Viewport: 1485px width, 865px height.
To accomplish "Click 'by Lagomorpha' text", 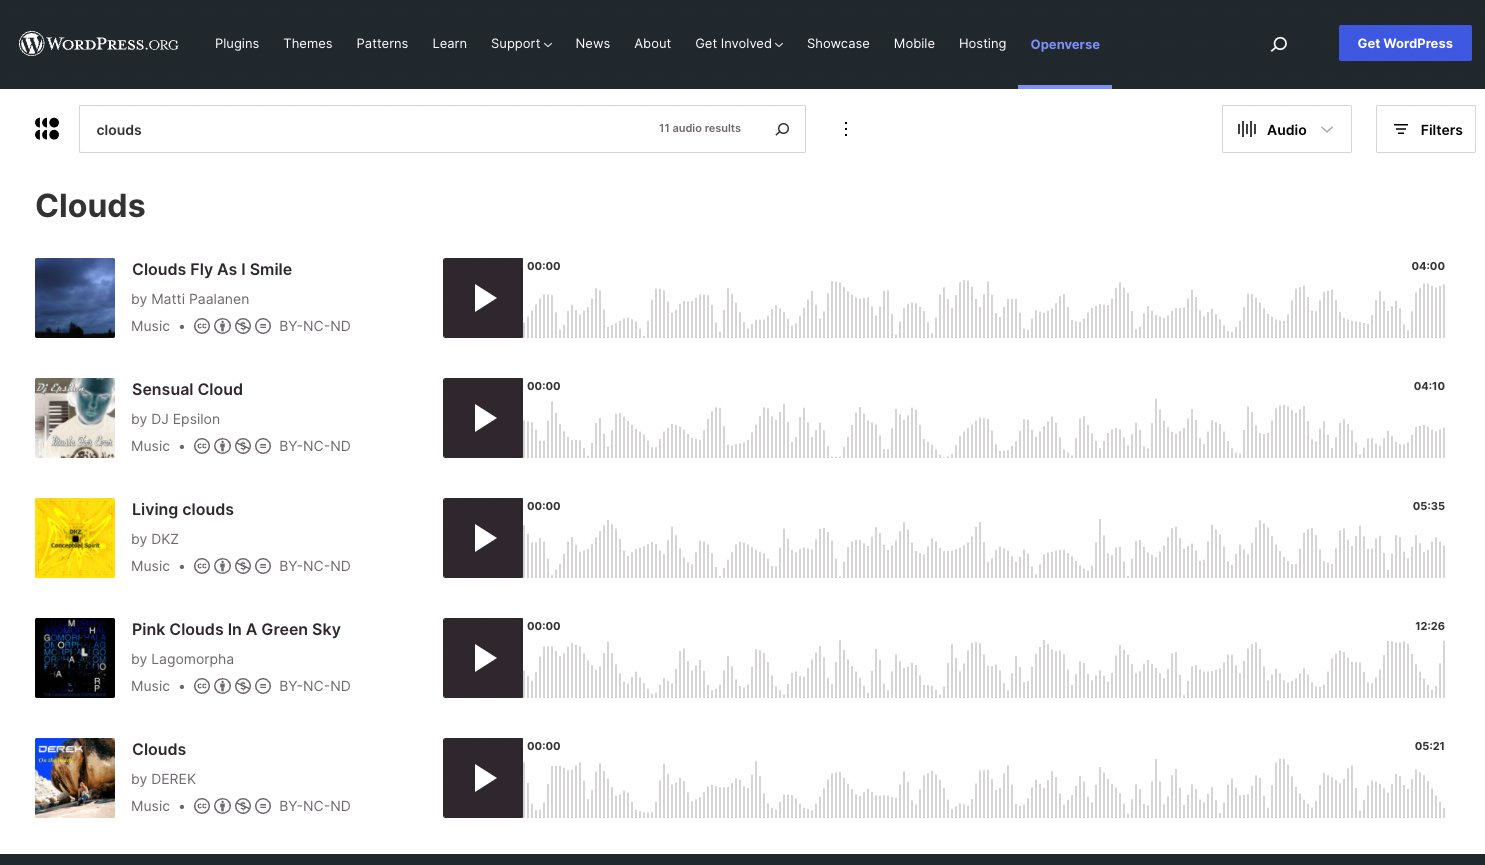I will coord(183,659).
